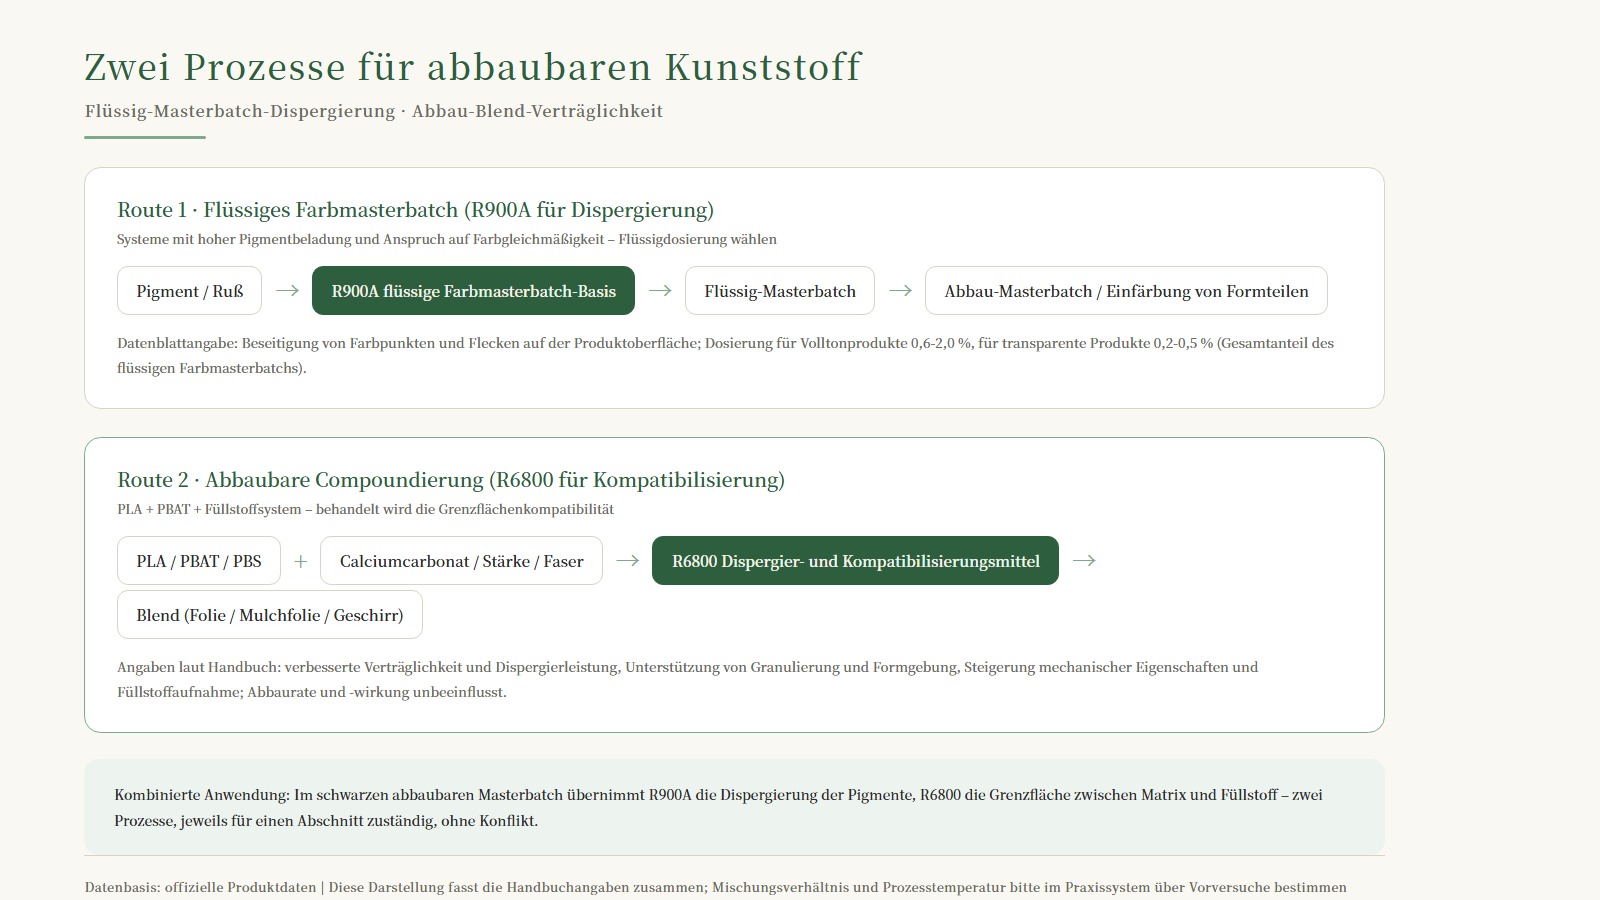This screenshot has height=900, width=1600.
Task: Click the 'Pigment / Ruß' box
Action: click(x=189, y=291)
